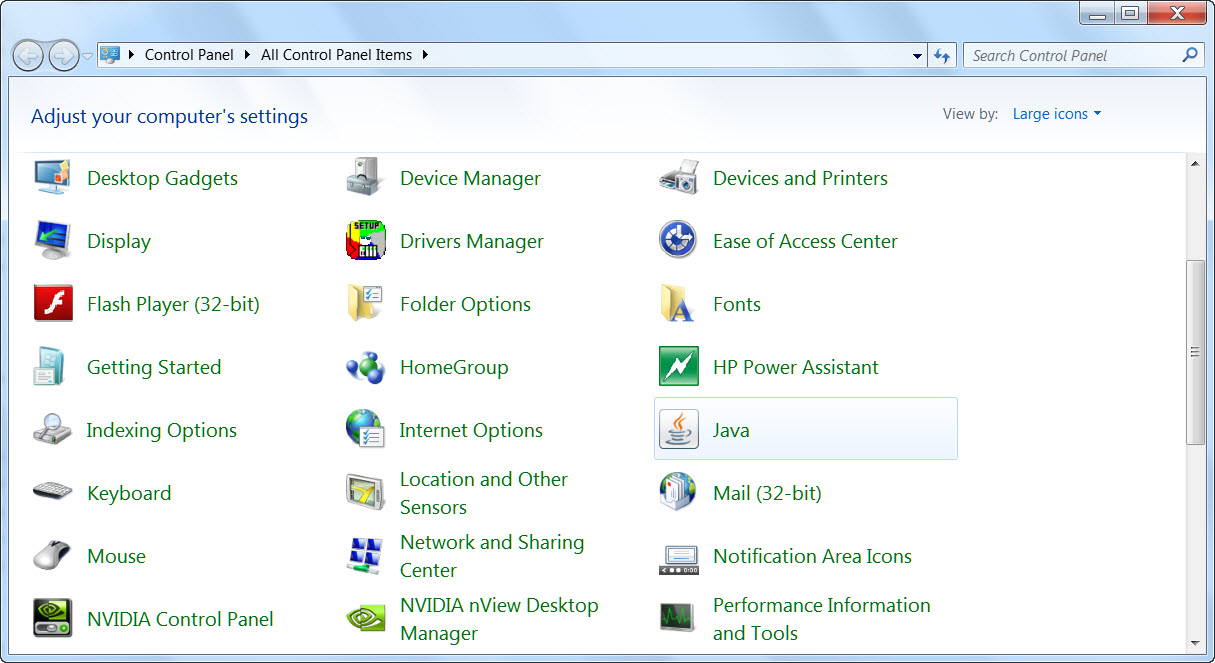The width and height of the screenshot is (1215, 663).
Task: Go forward with the Forward arrow button
Action: pyautogui.click(x=63, y=56)
